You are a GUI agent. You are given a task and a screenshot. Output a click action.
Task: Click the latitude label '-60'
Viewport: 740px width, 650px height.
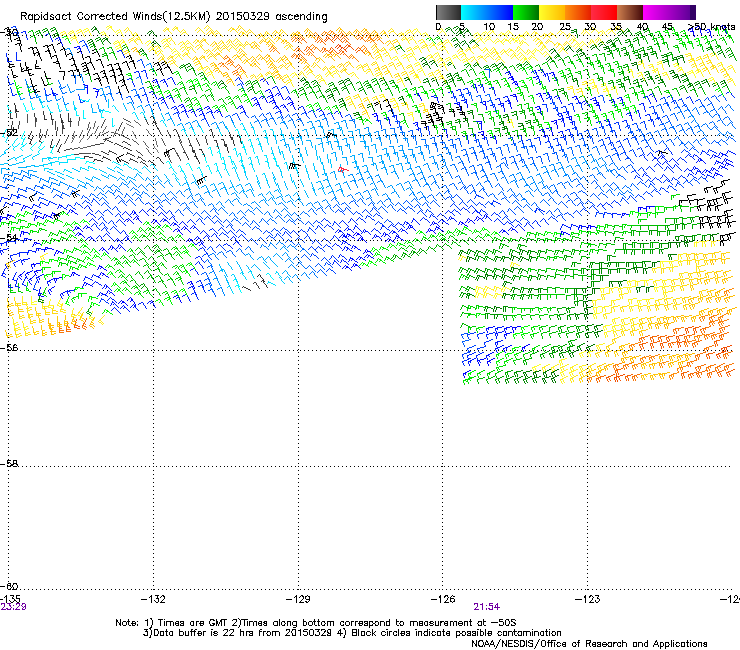tap(9, 586)
